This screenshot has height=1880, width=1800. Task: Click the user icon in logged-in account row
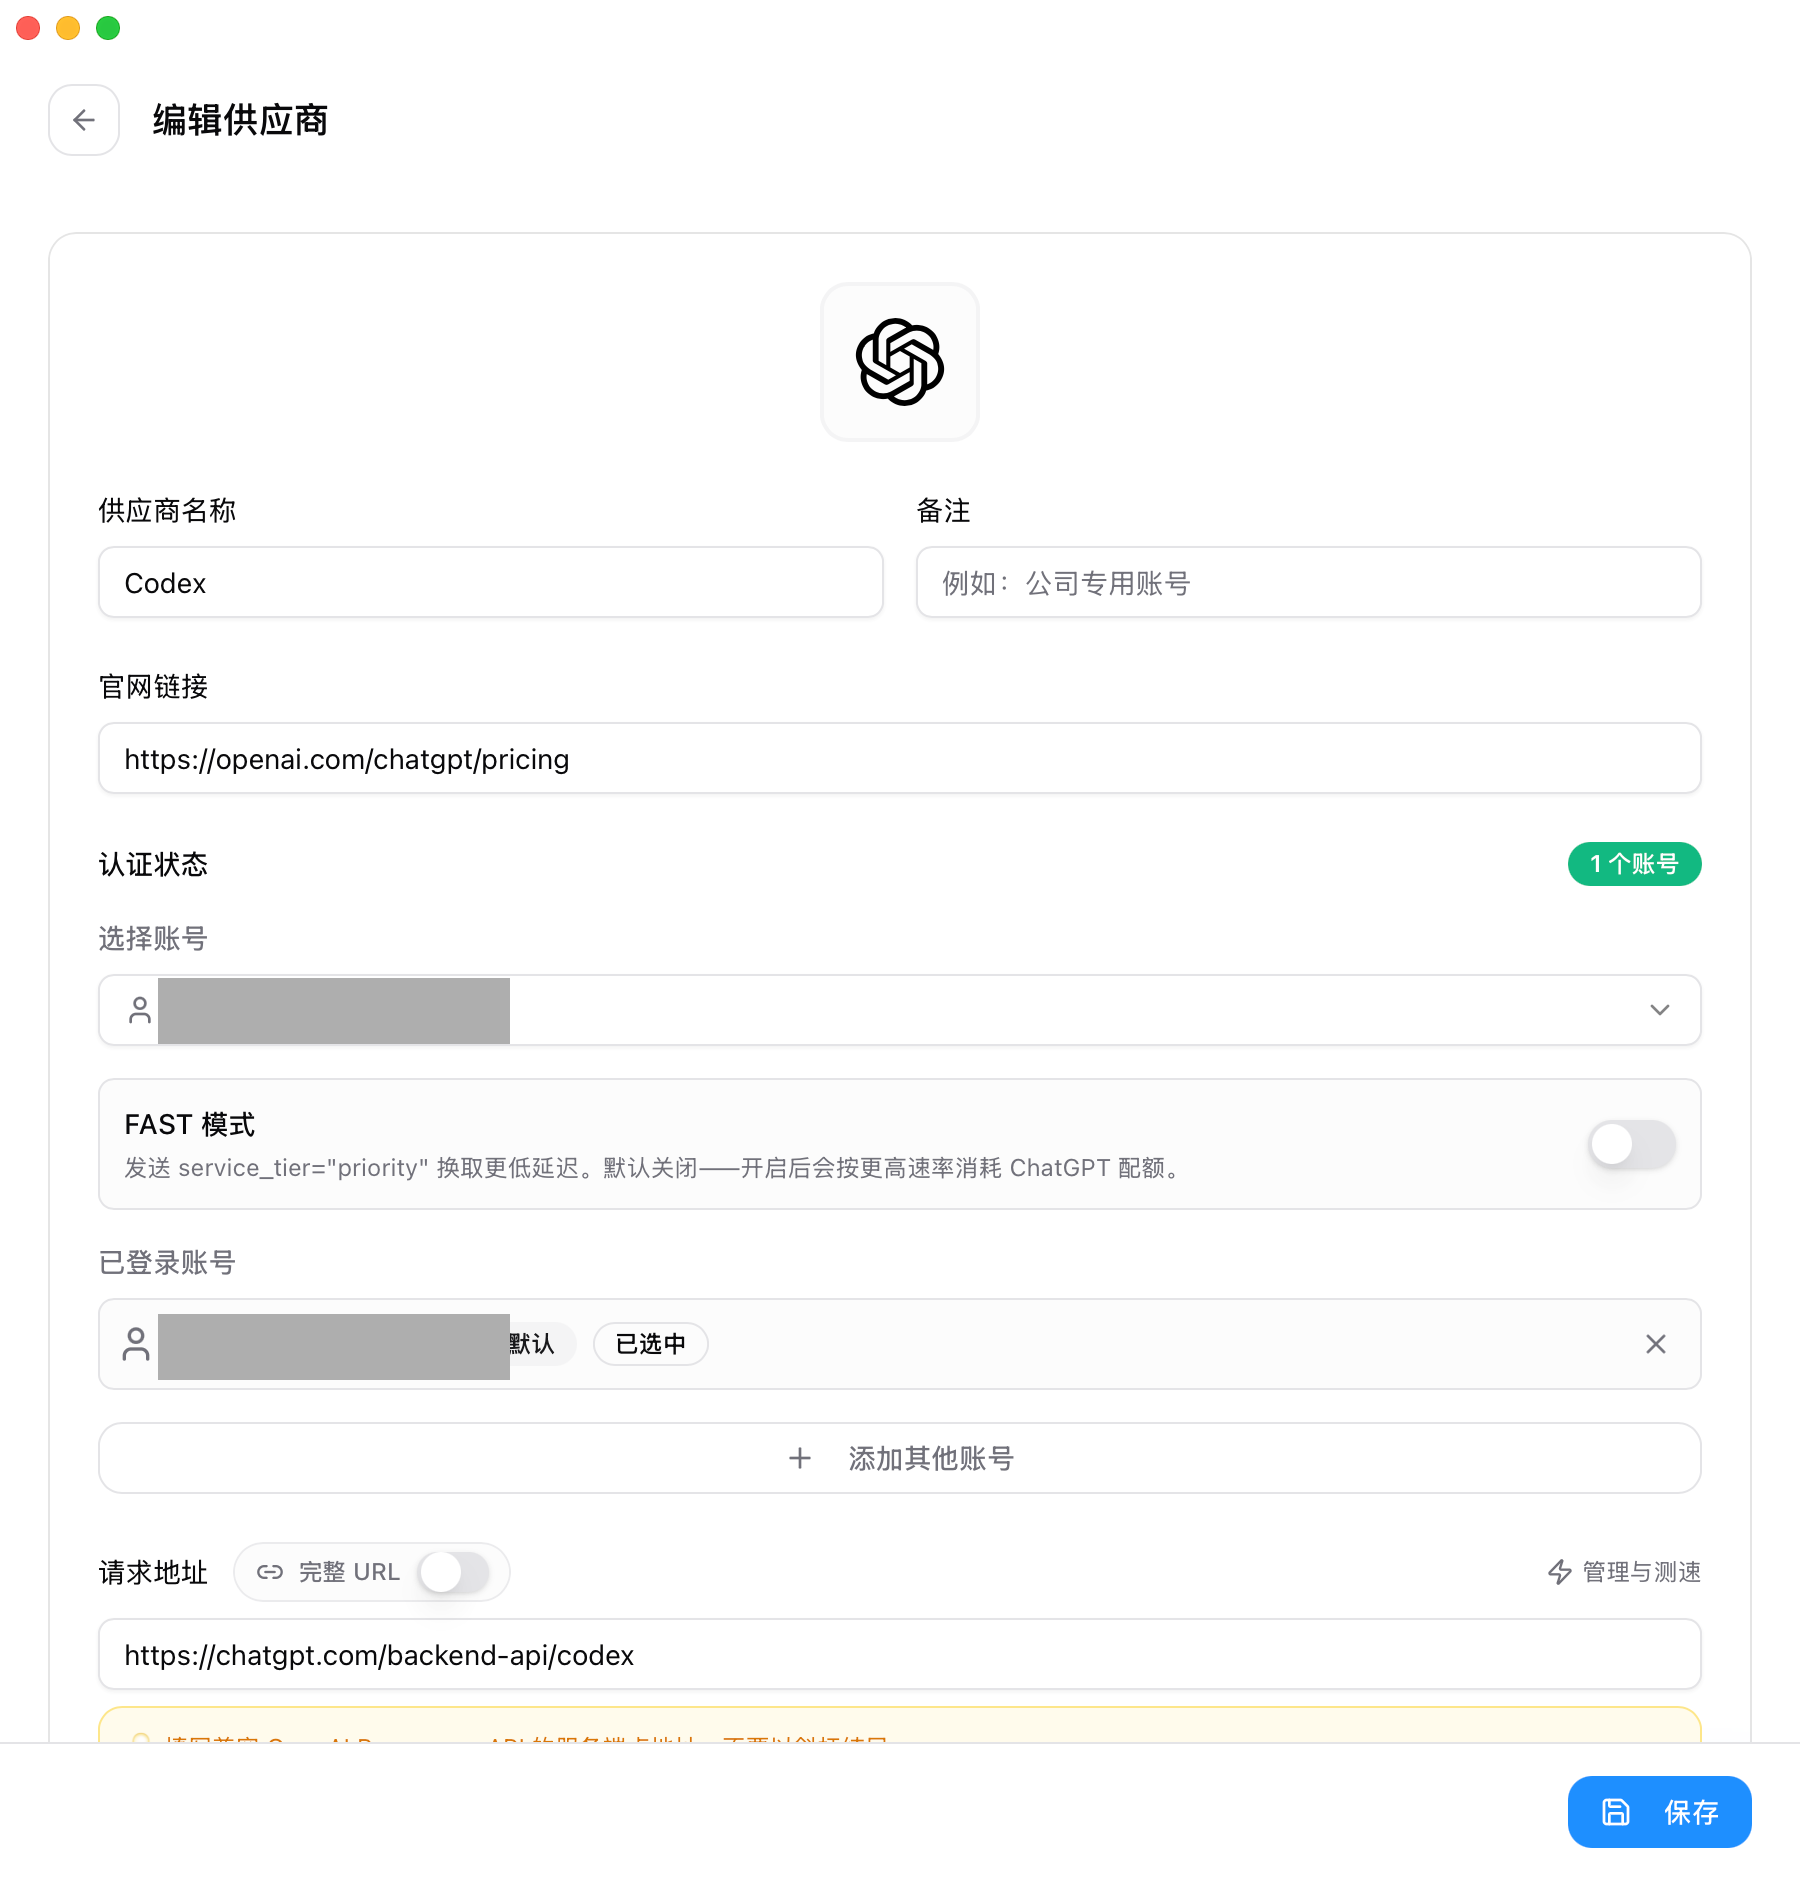[136, 1344]
